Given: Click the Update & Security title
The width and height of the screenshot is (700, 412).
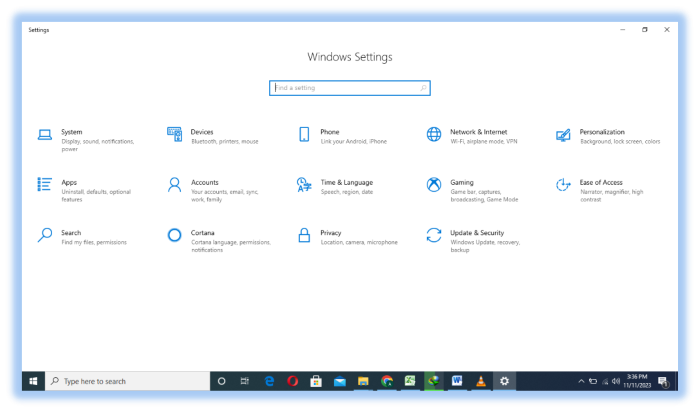Looking at the screenshot, I should coord(477,233).
